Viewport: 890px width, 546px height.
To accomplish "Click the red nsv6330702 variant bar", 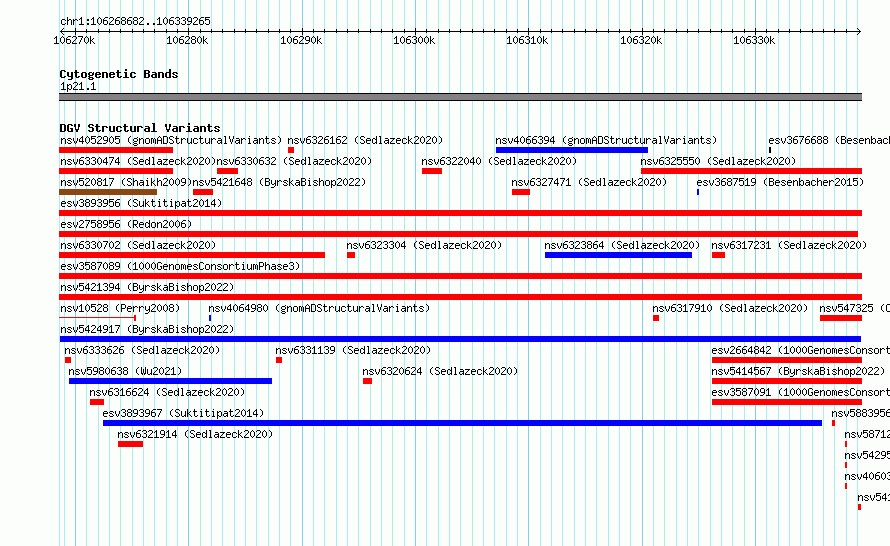I will click(x=192, y=255).
